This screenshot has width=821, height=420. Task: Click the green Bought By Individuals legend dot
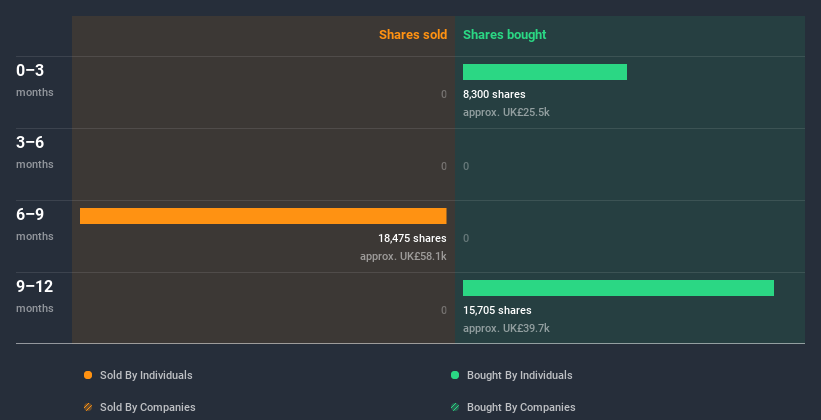(455, 375)
